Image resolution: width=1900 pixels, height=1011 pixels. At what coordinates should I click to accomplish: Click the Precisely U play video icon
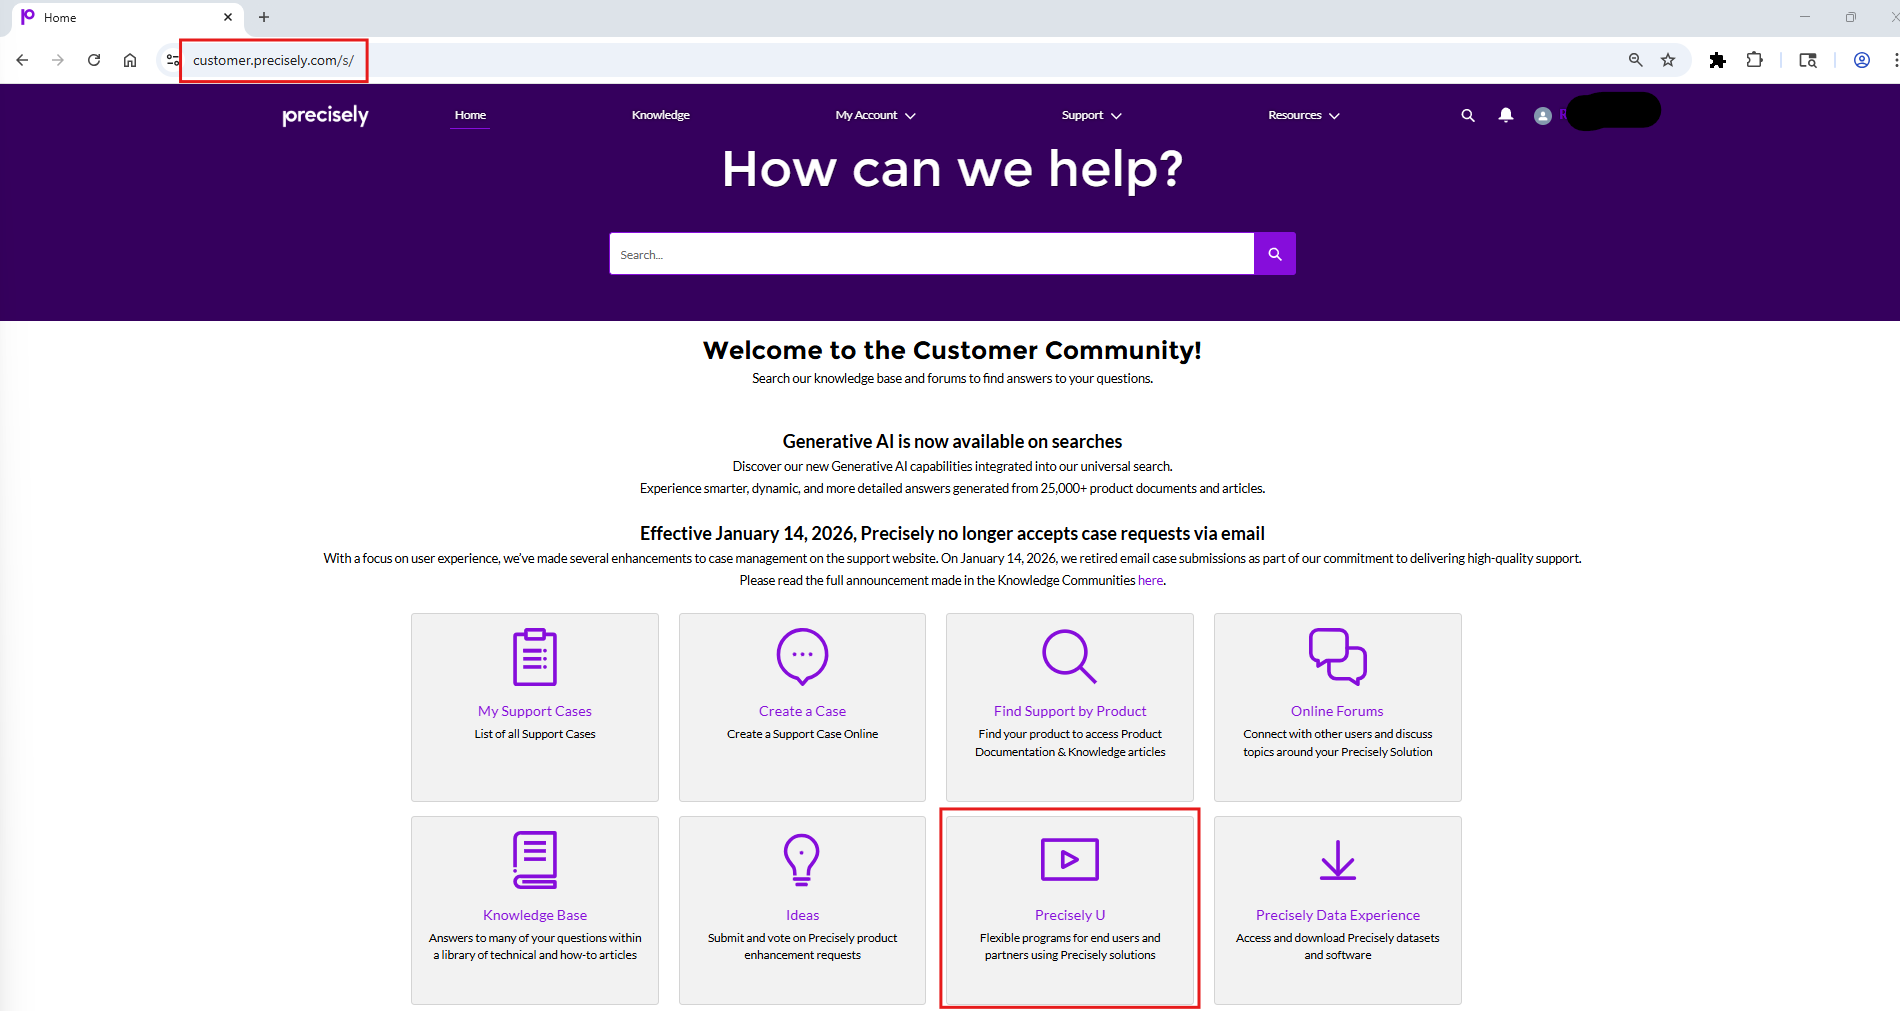point(1070,859)
